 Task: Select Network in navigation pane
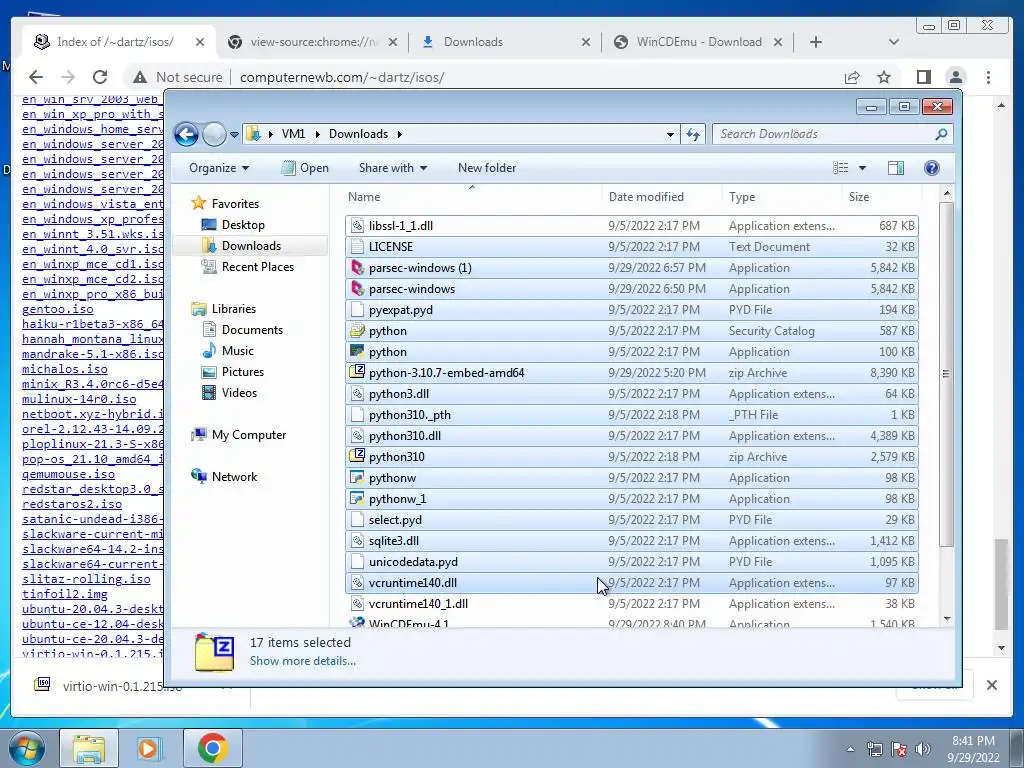pos(234,477)
